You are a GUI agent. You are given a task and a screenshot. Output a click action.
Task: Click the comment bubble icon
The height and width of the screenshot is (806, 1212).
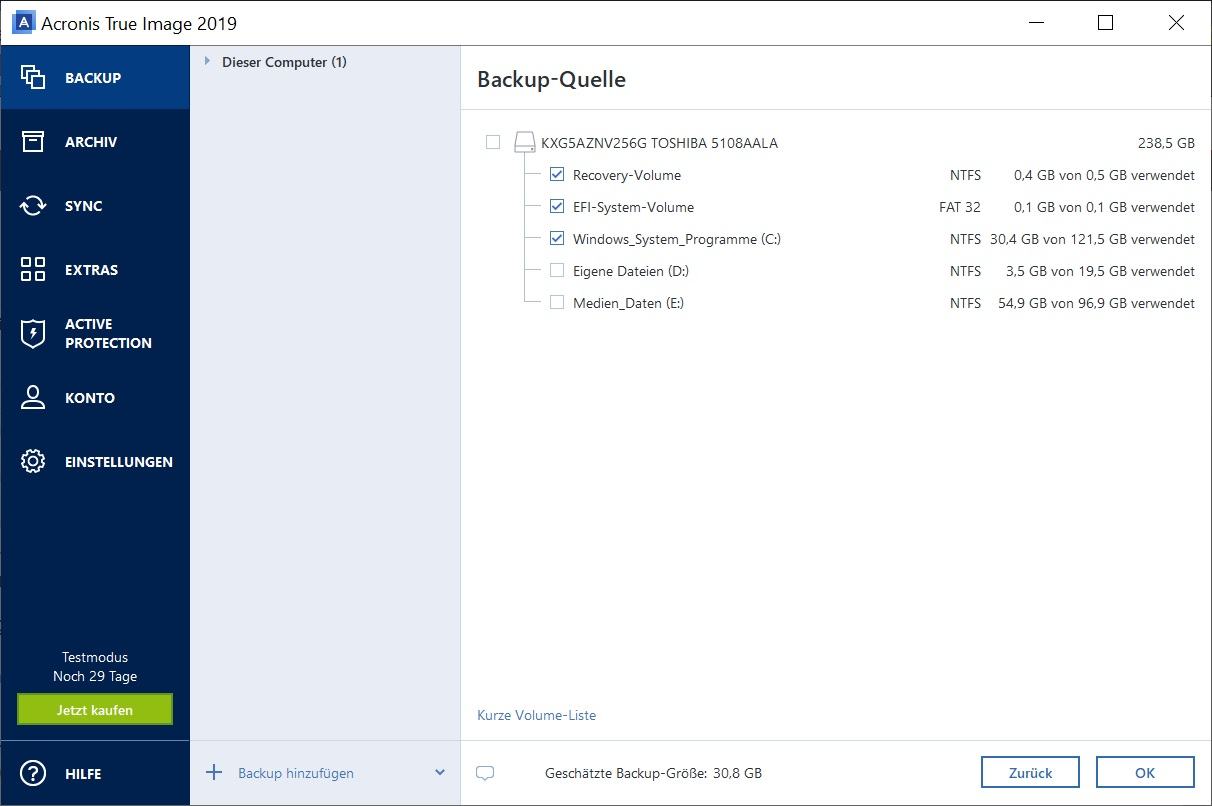(x=485, y=773)
